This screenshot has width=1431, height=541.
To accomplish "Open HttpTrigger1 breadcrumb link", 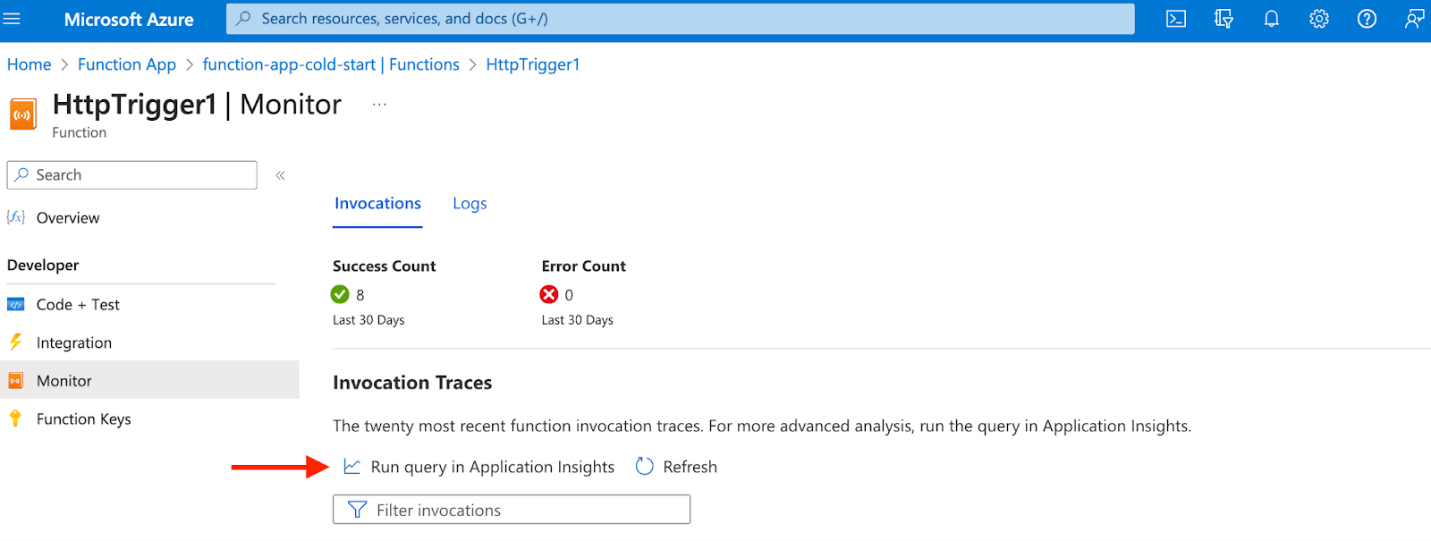I will pyautogui.click(x=533, y=64).
